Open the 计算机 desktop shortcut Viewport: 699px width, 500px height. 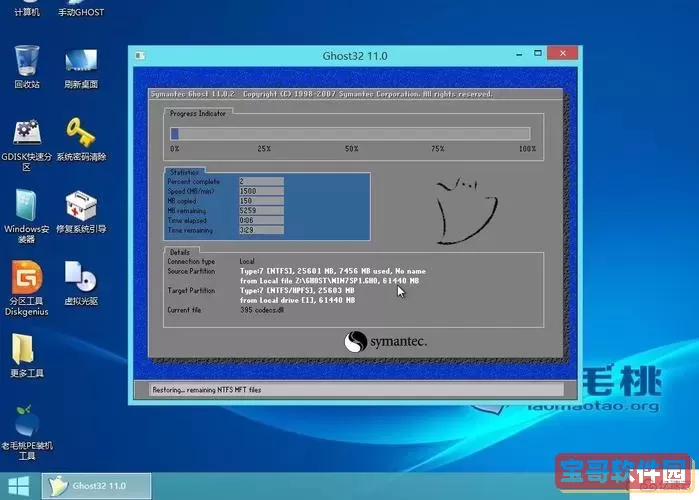click(27, 9)
